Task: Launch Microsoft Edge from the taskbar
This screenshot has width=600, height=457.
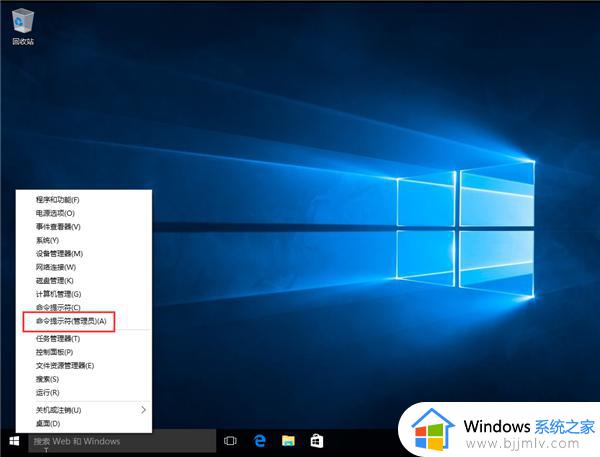Action: point(260,441)
